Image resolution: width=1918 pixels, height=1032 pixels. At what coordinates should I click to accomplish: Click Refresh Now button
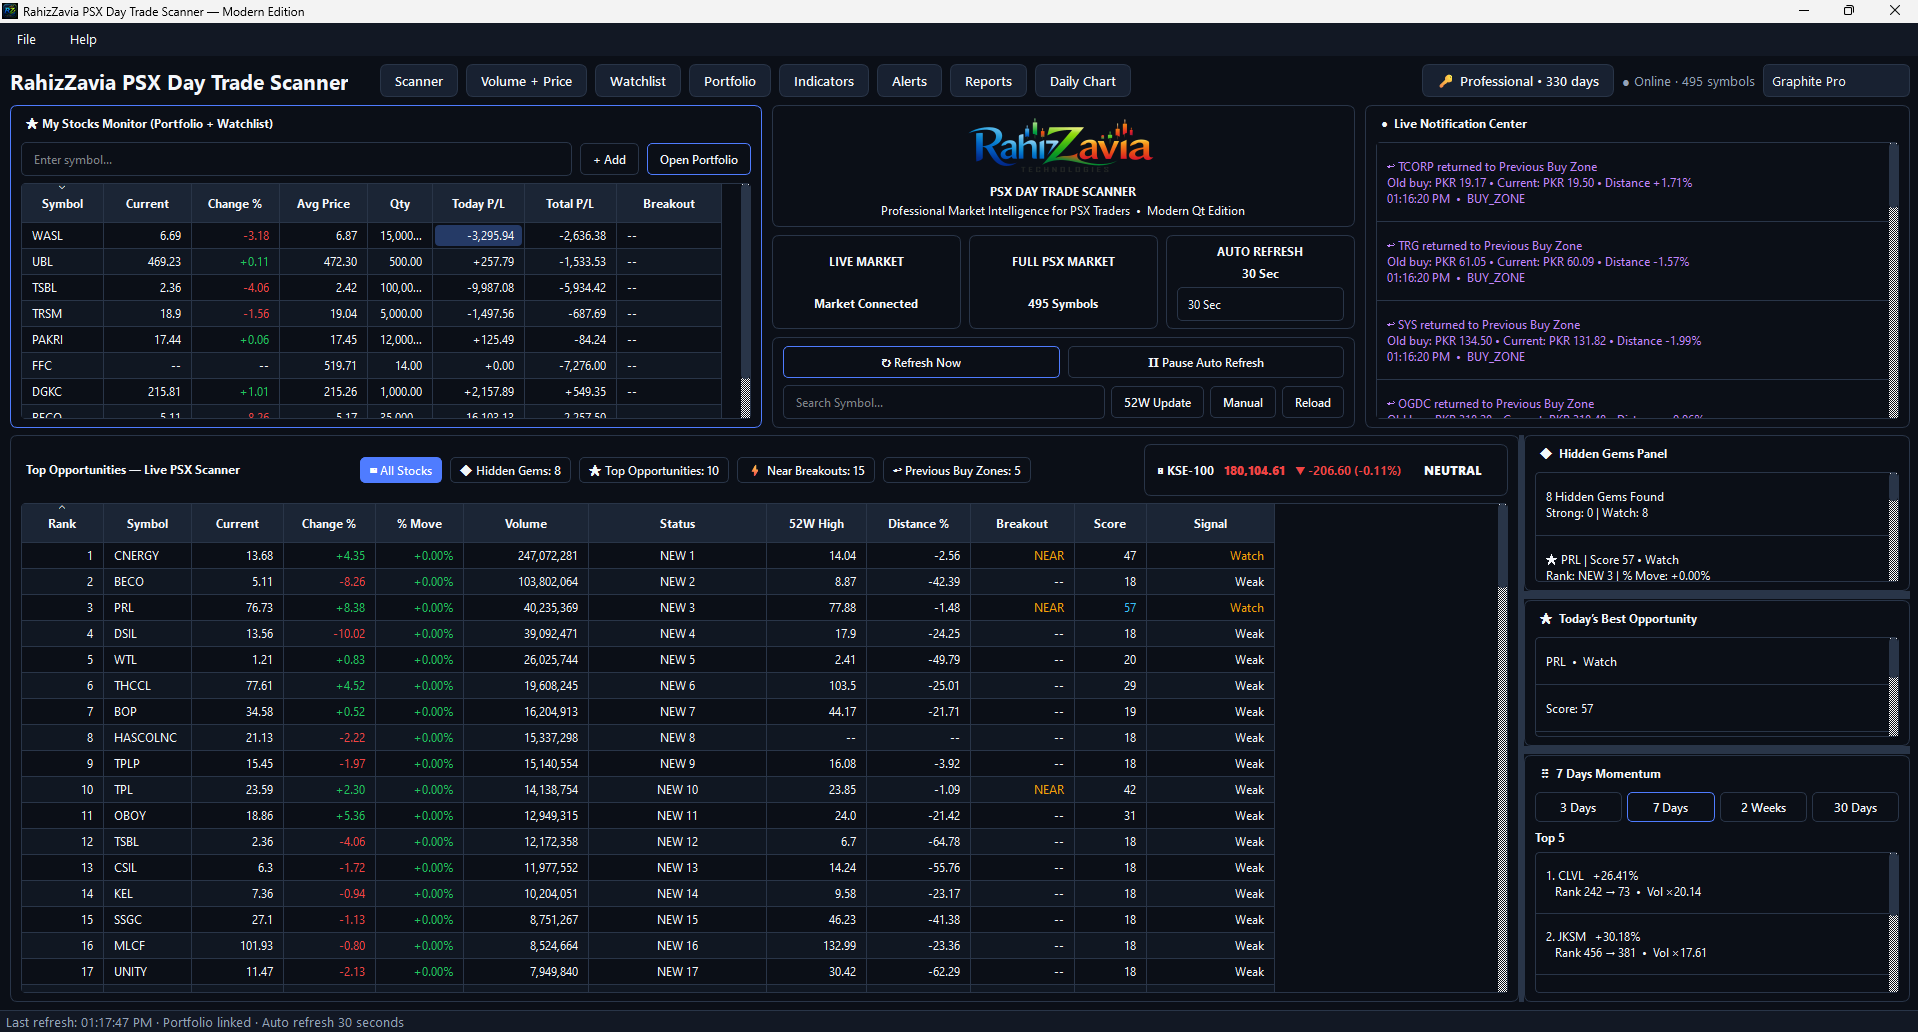pos(921,362)
